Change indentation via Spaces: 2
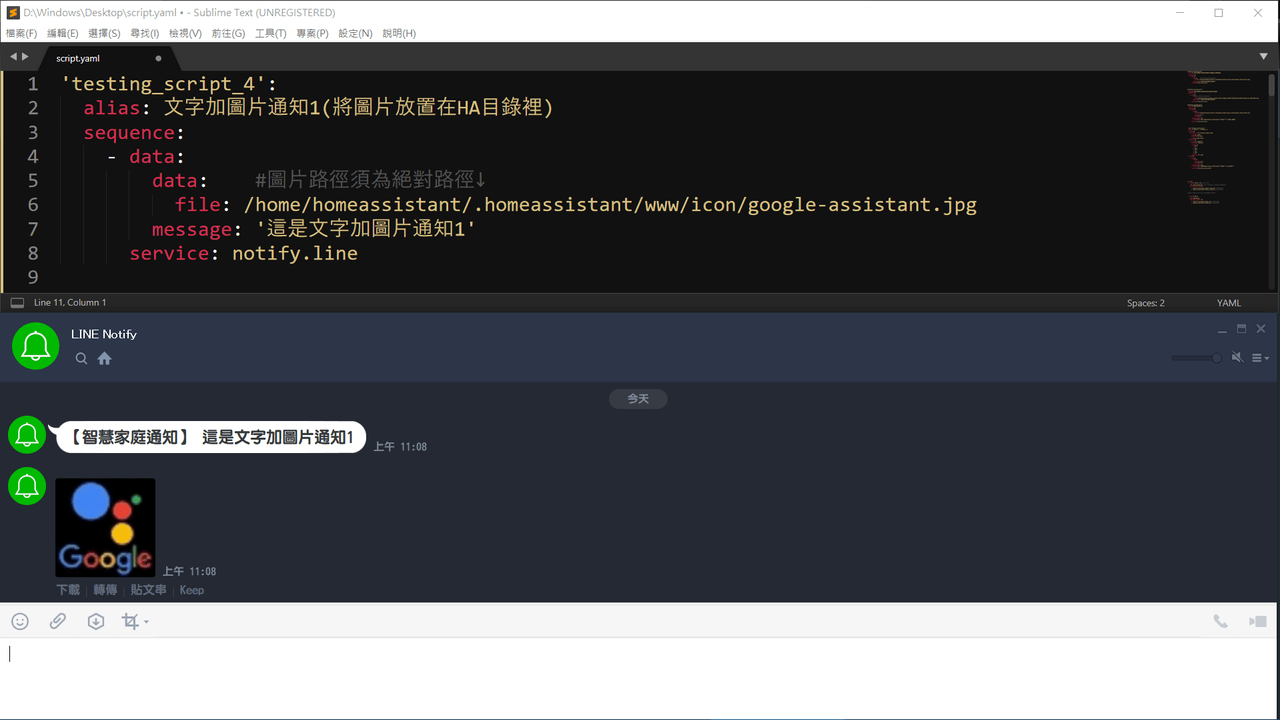Image resolution: width=1280 pixels, height=720 pixels. [1146, 303]
